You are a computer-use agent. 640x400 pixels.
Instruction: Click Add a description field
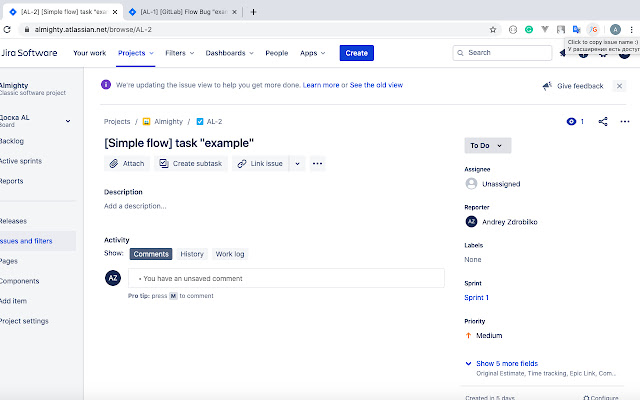(x=135, y=206)
